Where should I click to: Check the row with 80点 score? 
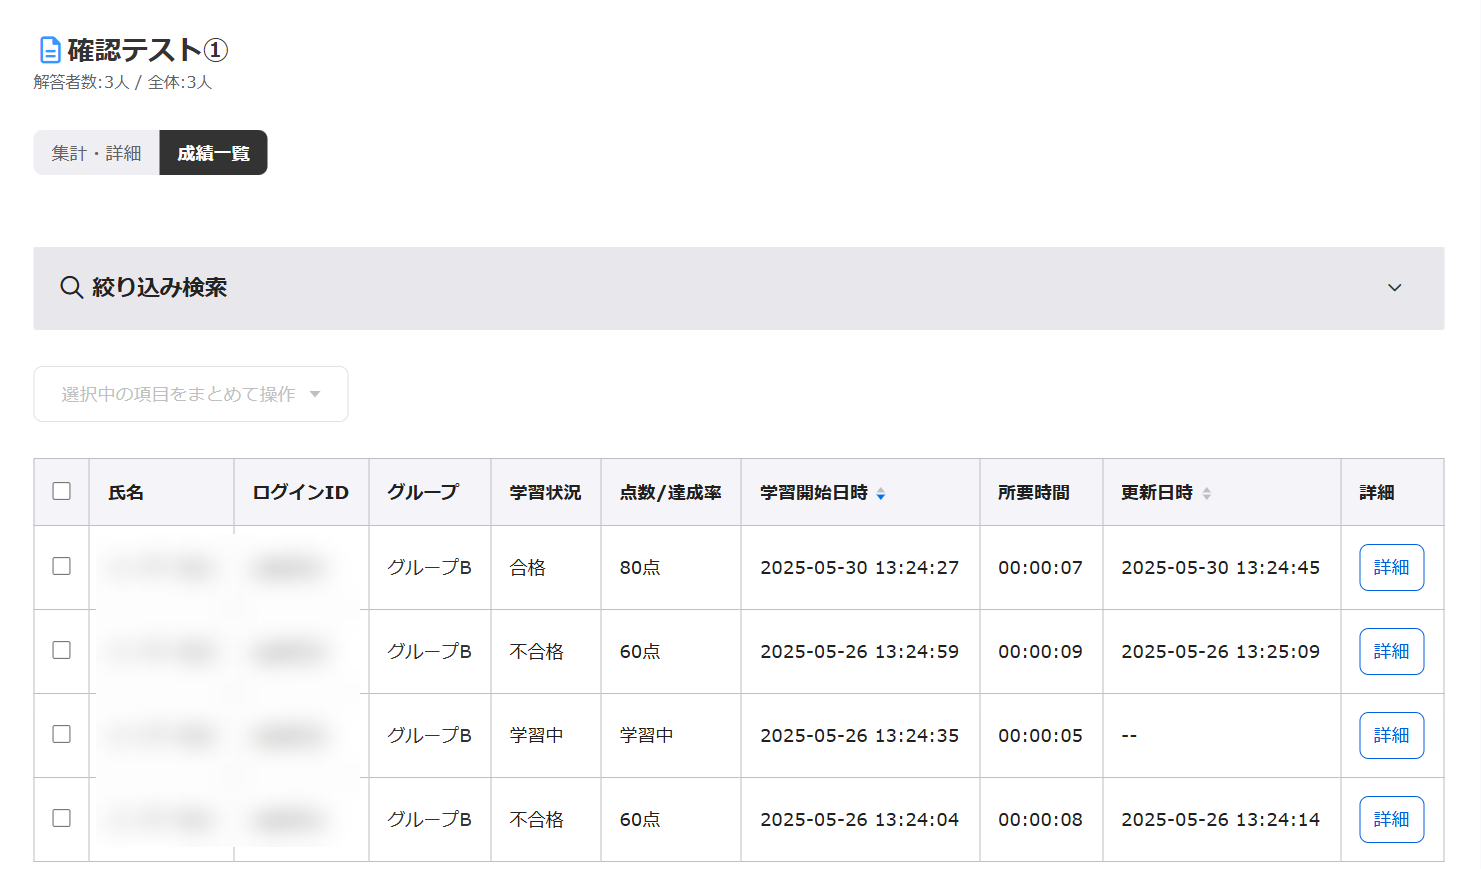62,566
